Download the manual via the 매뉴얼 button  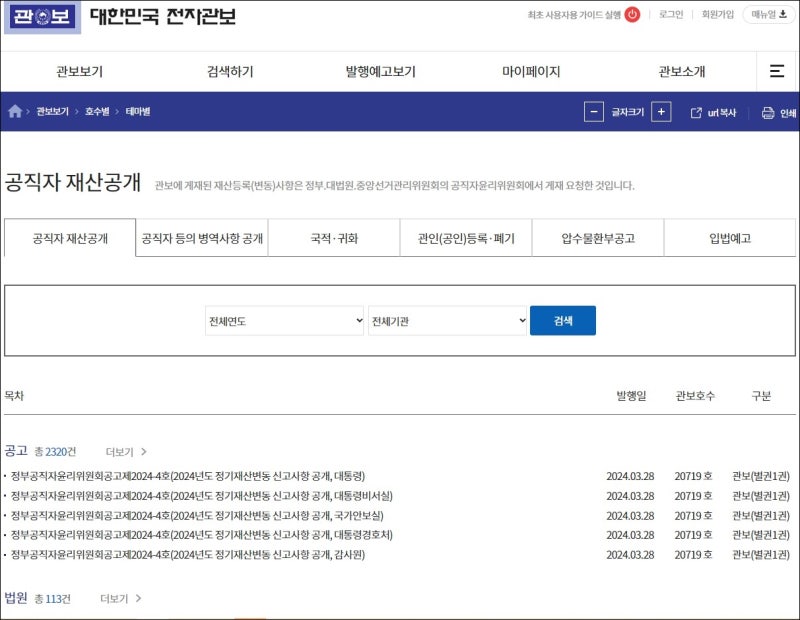[768, 14]
